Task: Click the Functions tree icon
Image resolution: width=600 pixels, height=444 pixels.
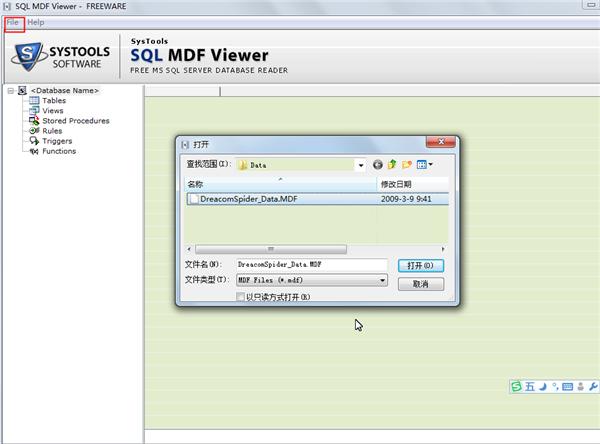Action: click(x=34, y=151)
